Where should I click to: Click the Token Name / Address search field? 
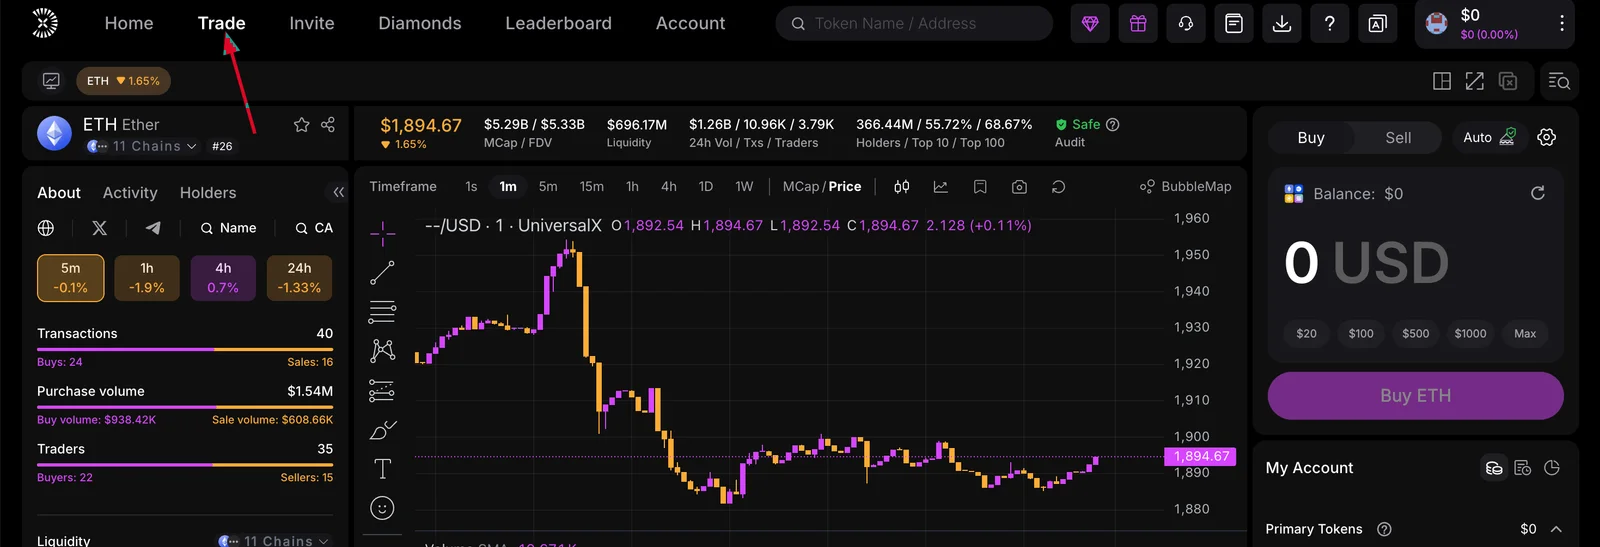point(914,23)
